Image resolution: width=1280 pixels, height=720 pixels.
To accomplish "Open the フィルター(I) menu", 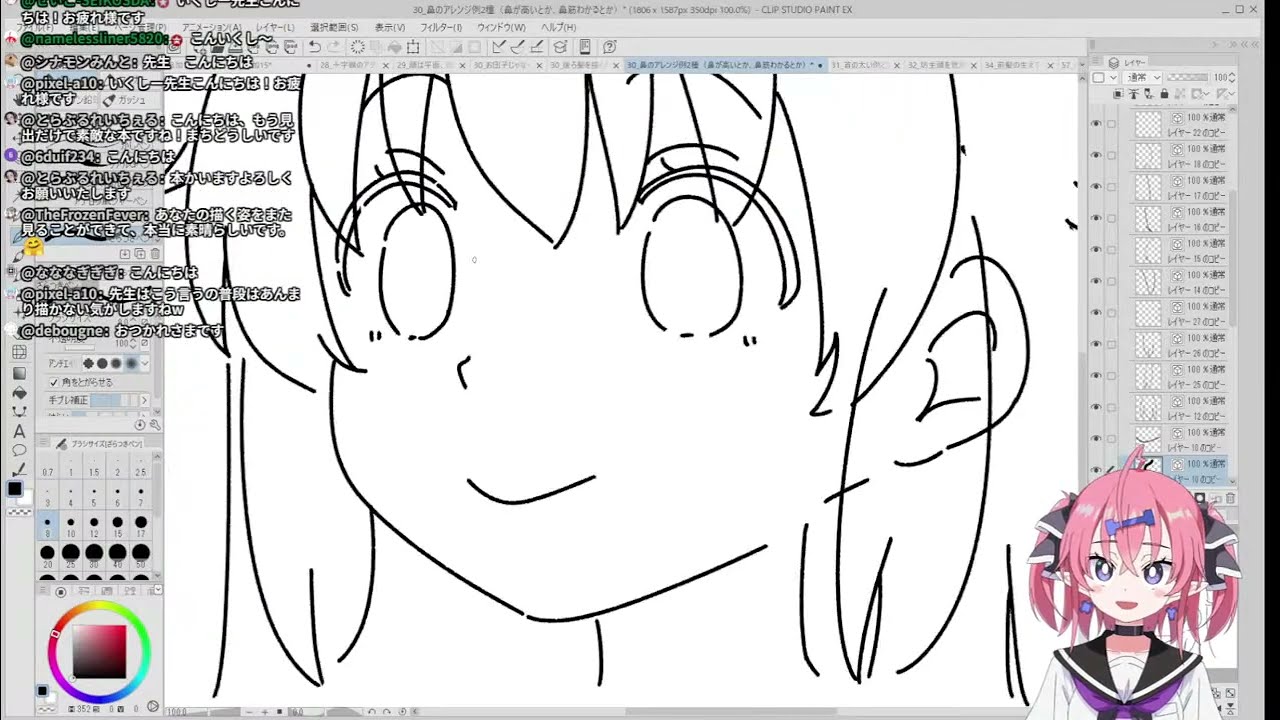I will pos(441,27).
